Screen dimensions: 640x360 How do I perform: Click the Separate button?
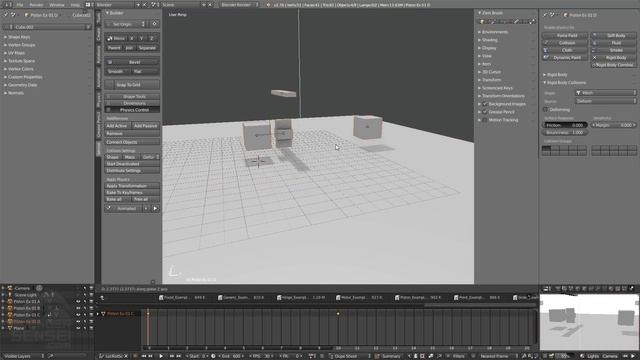tap(147, 48)
